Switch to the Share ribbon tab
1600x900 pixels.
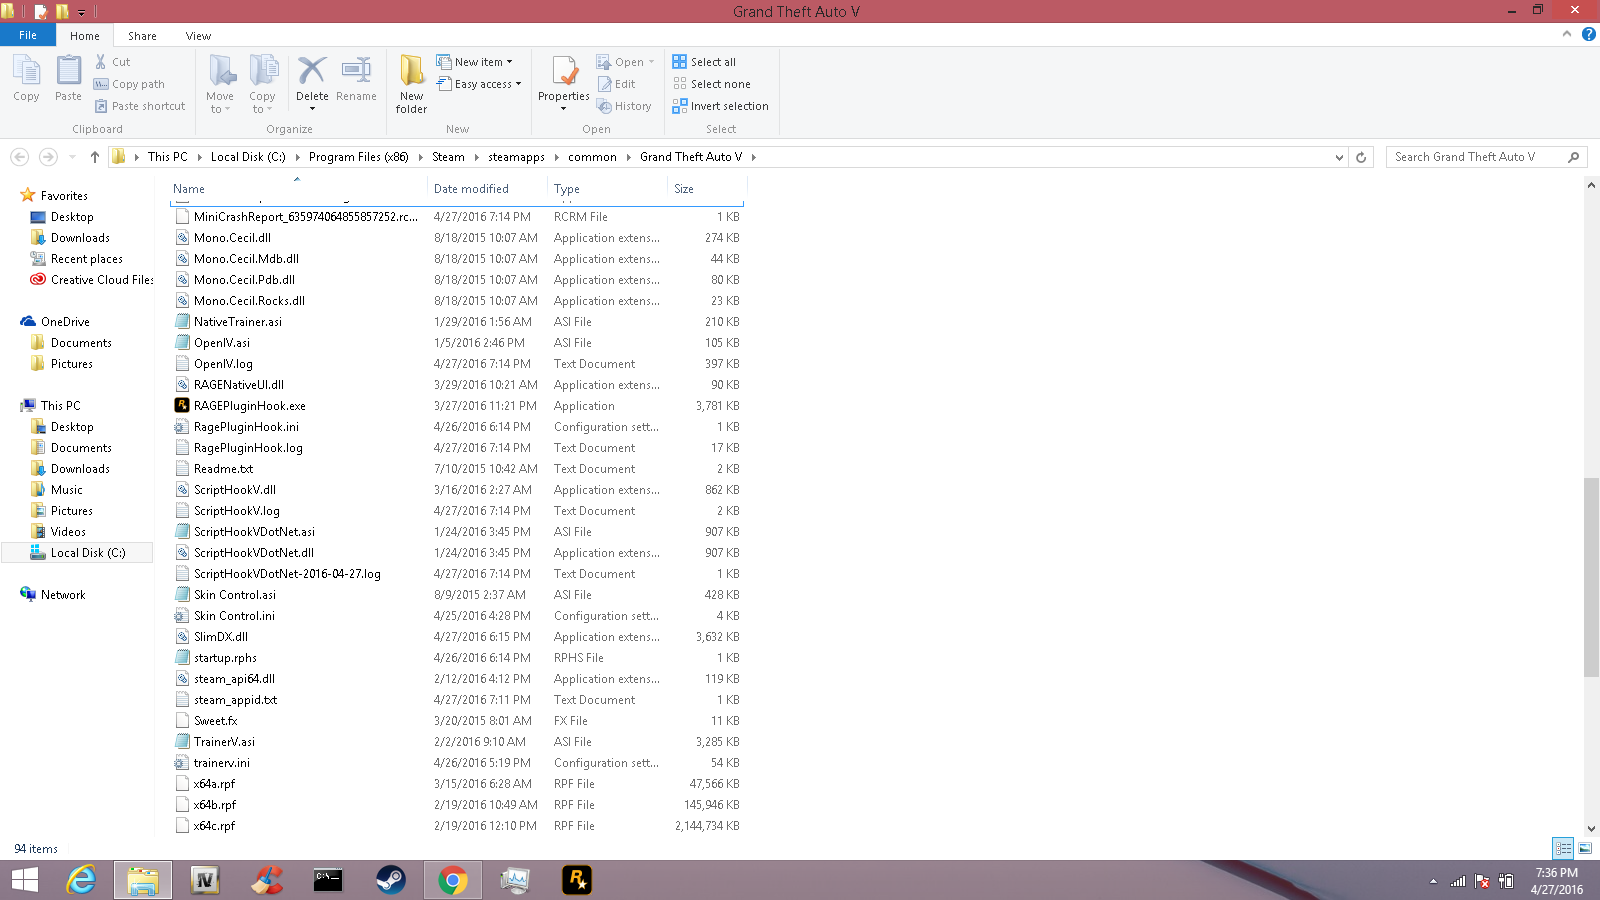pos(142,36)
